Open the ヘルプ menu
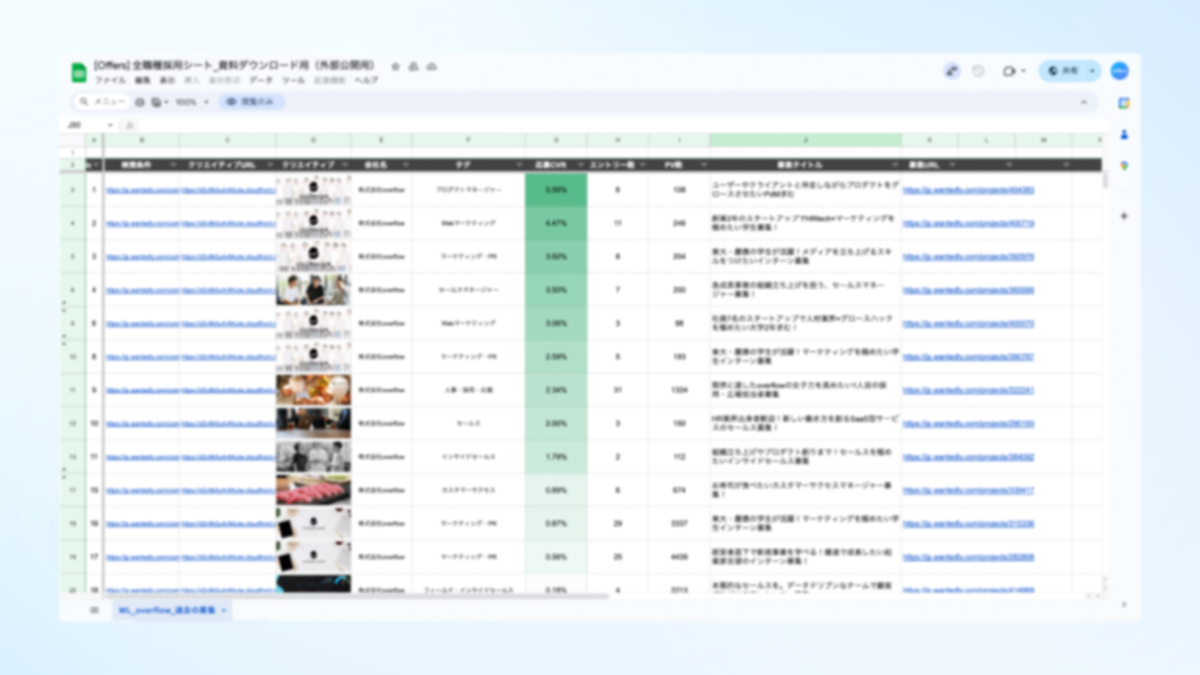1200x675 pixels. [367, 80]
